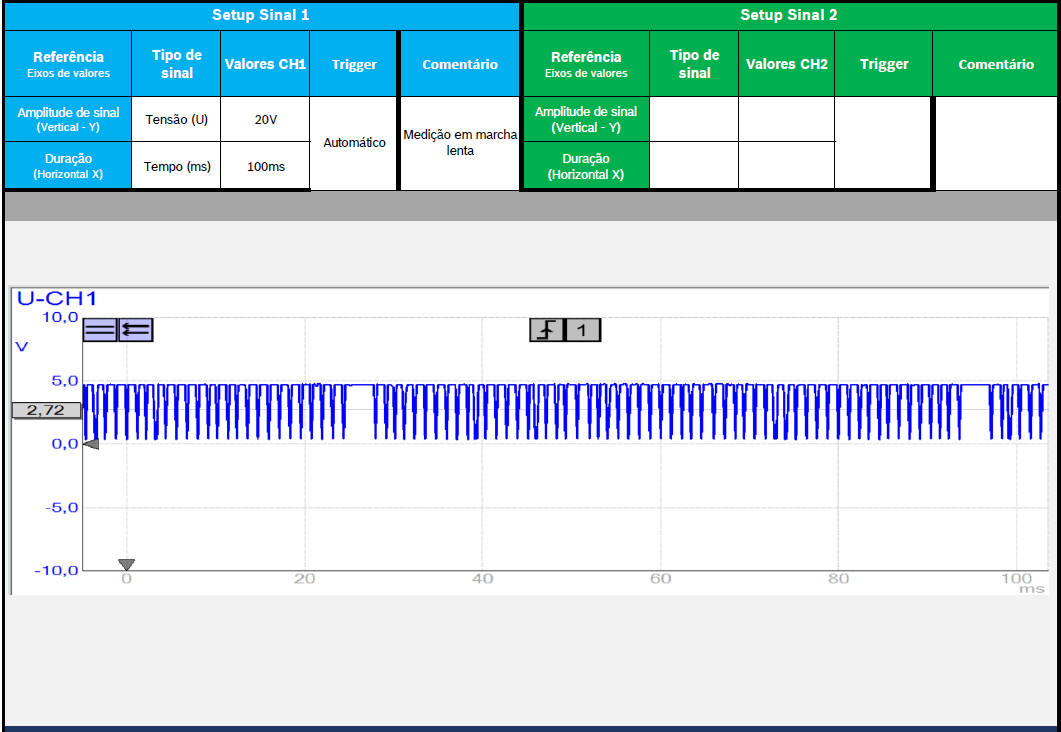Click the empty Trigger cell for Sinal 2
Image resolution: width=1061 pixels, height=732 pixels.
pyautogui.click(x=883, y=143)
